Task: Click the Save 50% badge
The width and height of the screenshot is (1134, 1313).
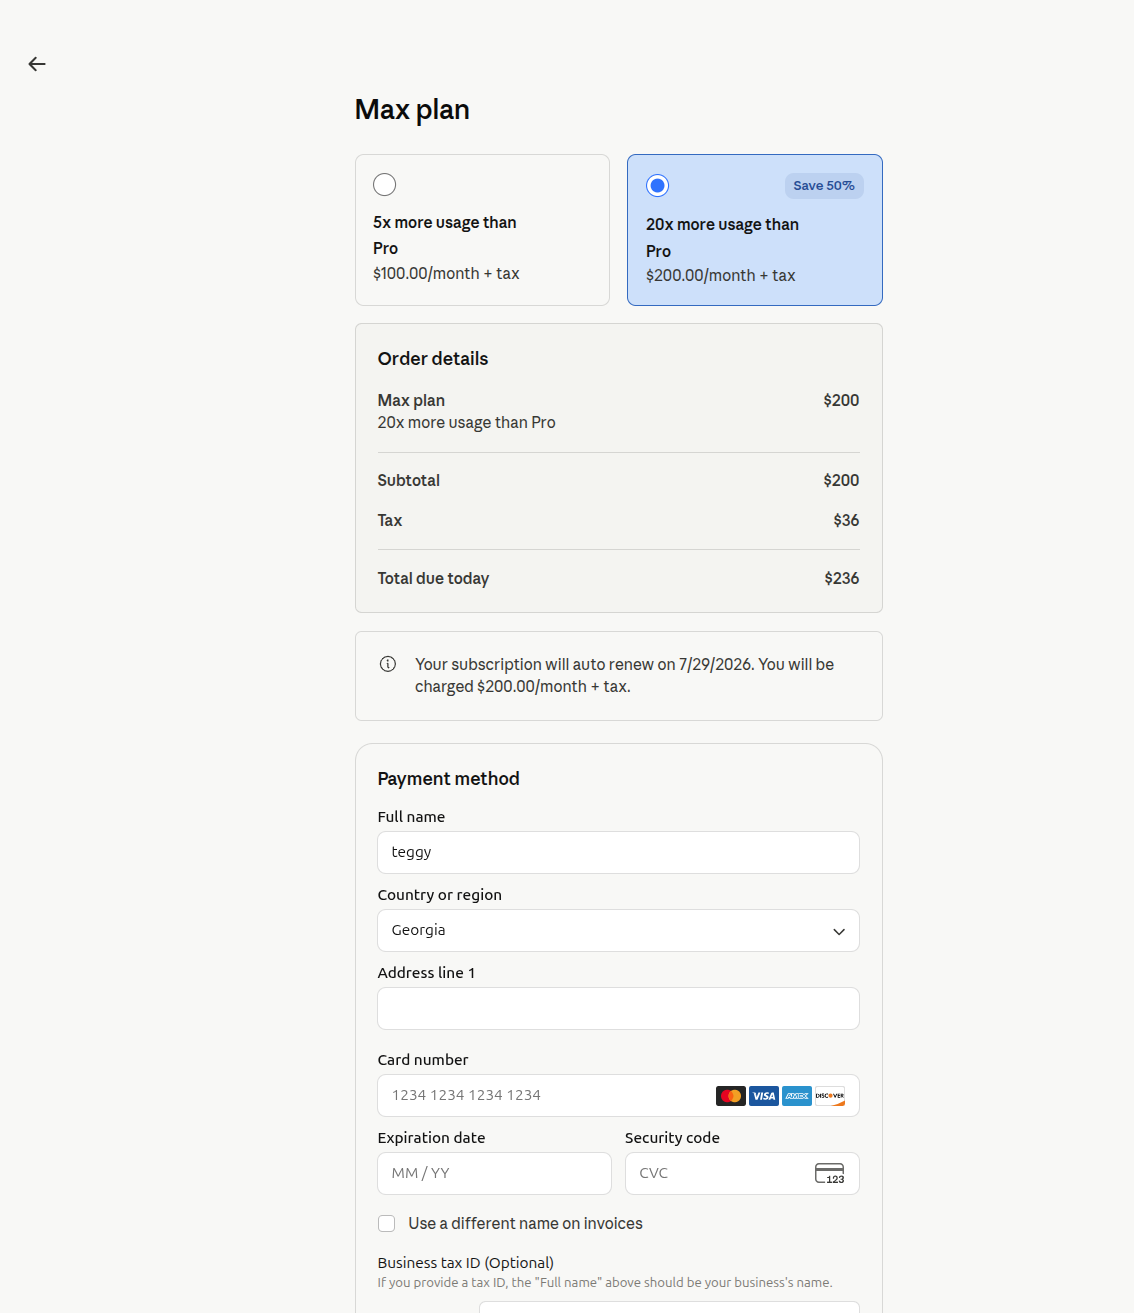Action: [824, 185]
